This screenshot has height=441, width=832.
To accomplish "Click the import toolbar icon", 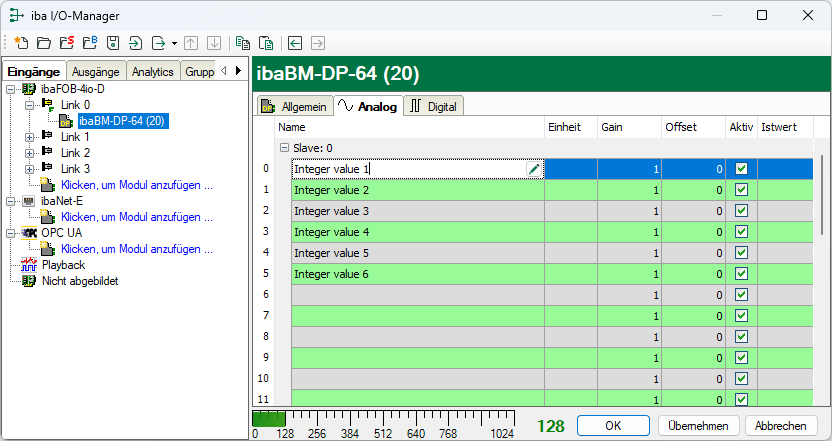I will (135, 43).
